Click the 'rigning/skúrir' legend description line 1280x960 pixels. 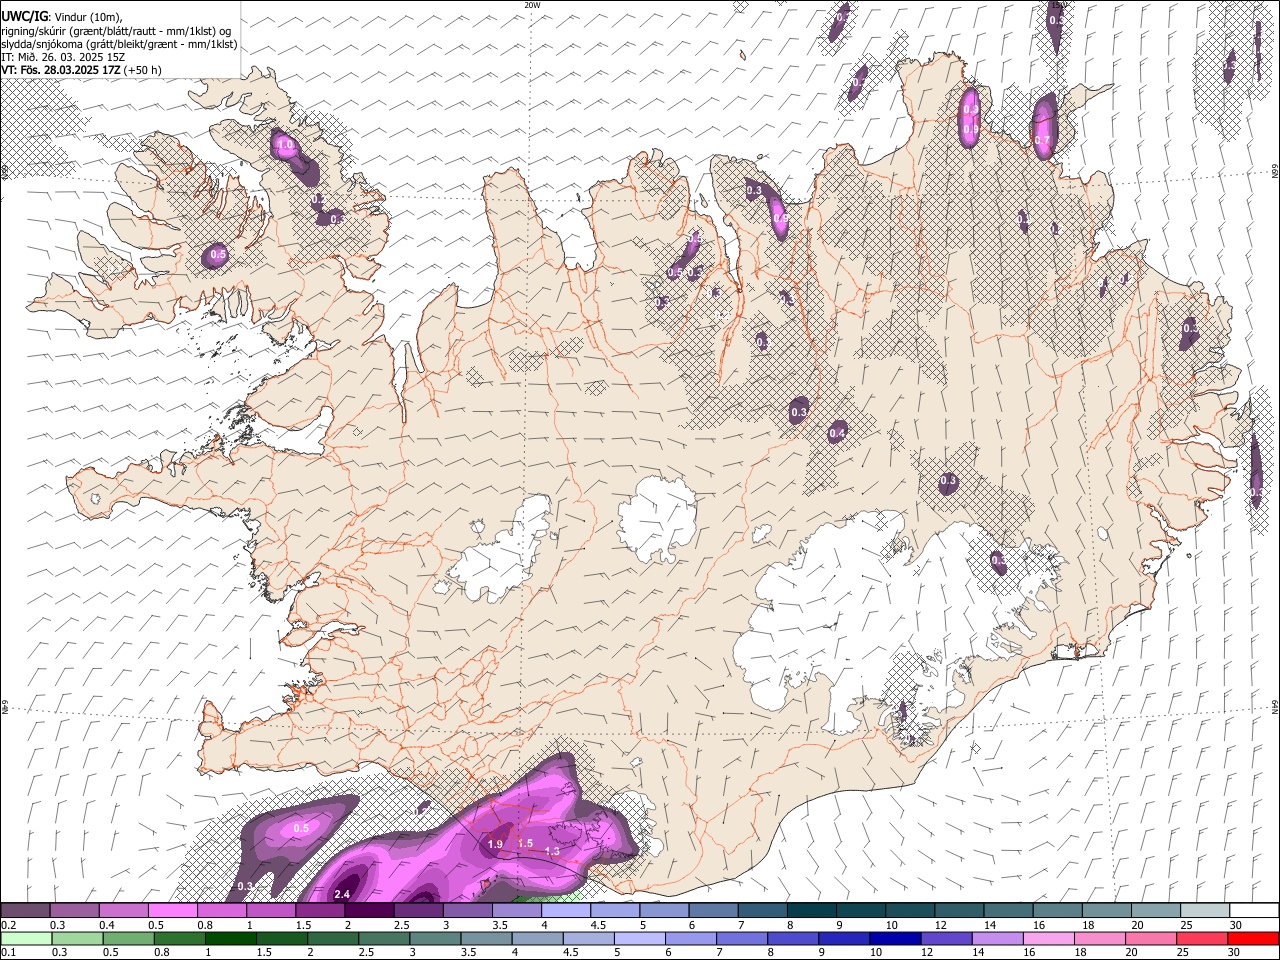(x=116, y=30)
